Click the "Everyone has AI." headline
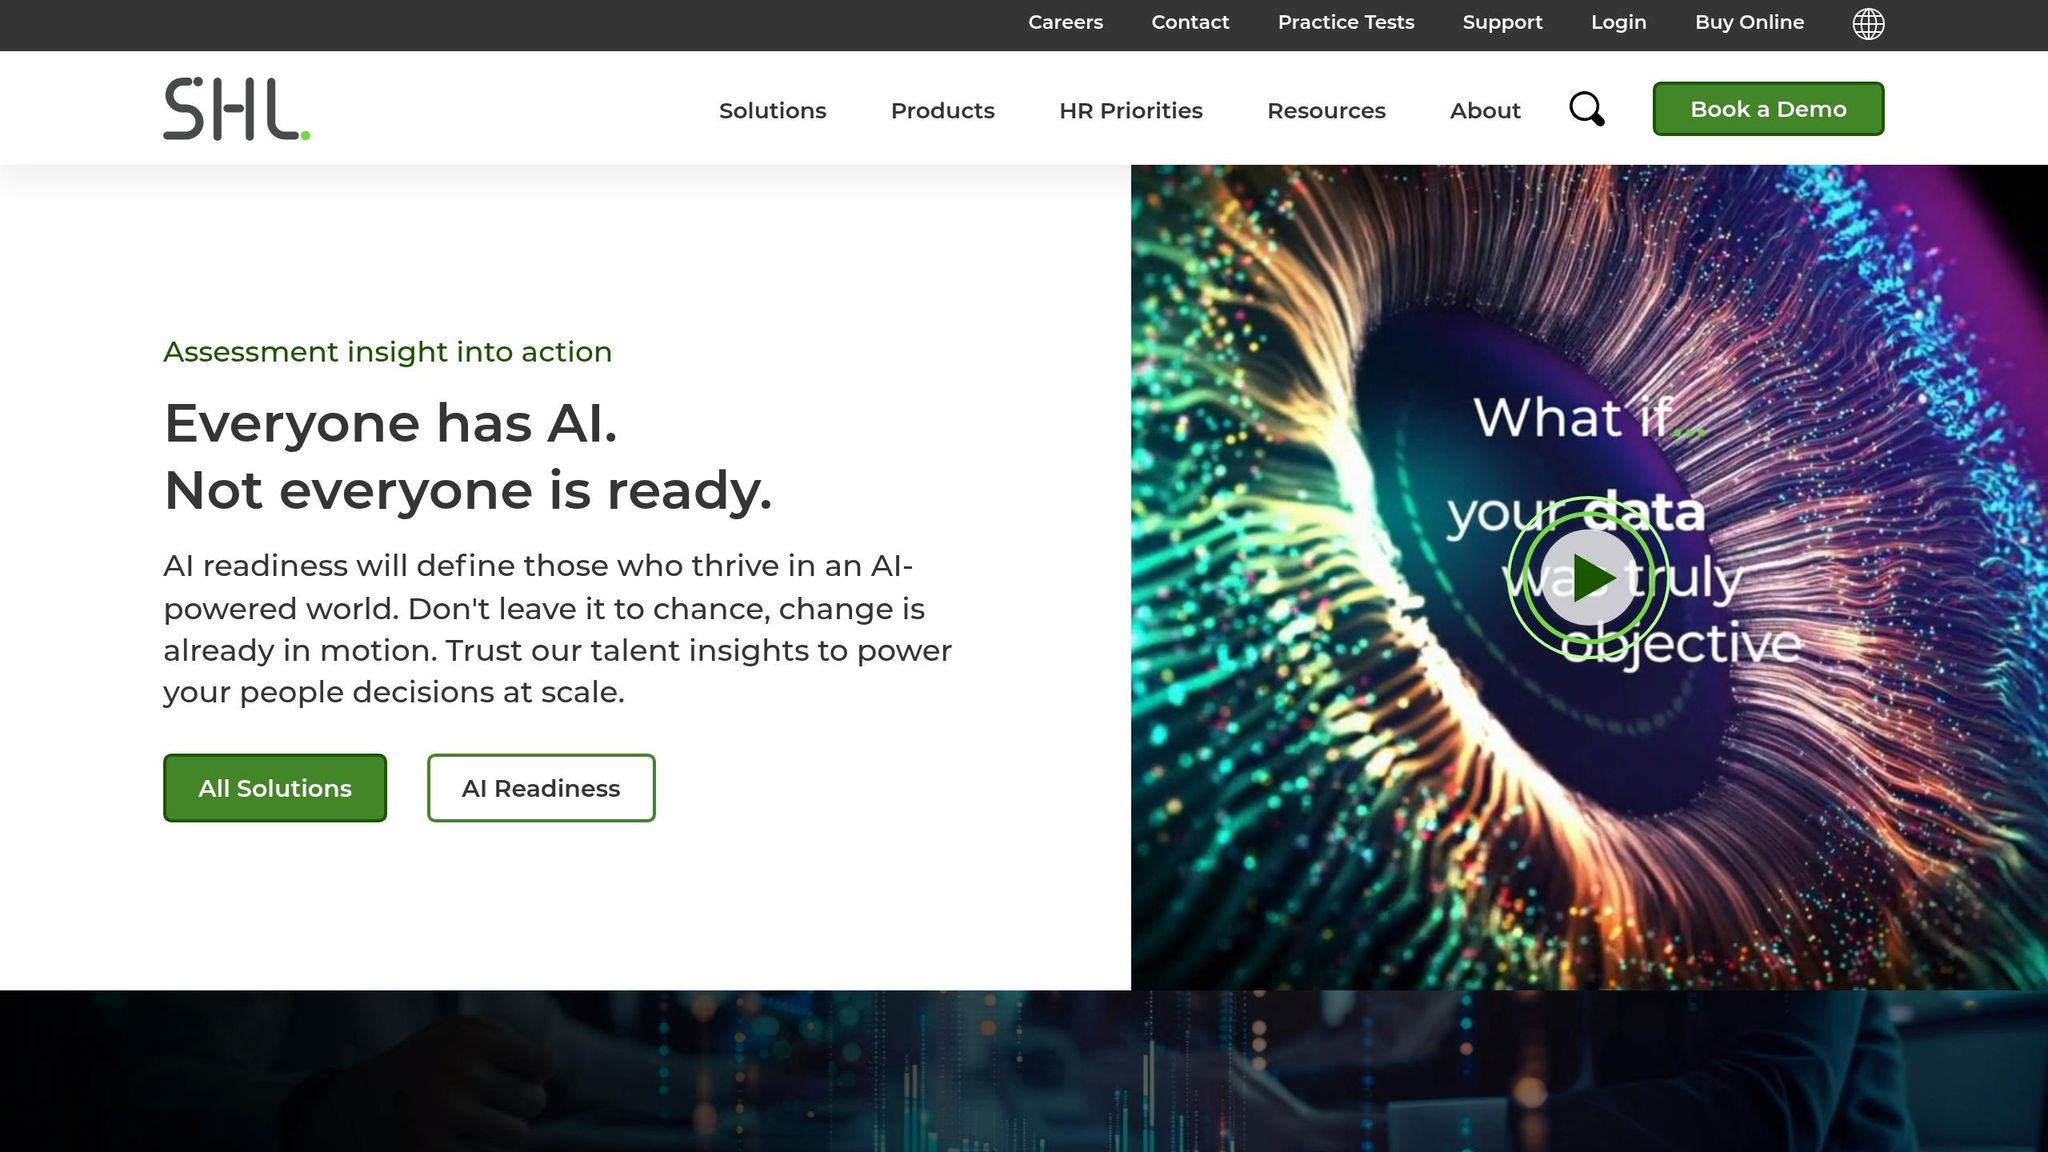The height and width of the screenshot is (1152, 2048). point(391,423)
